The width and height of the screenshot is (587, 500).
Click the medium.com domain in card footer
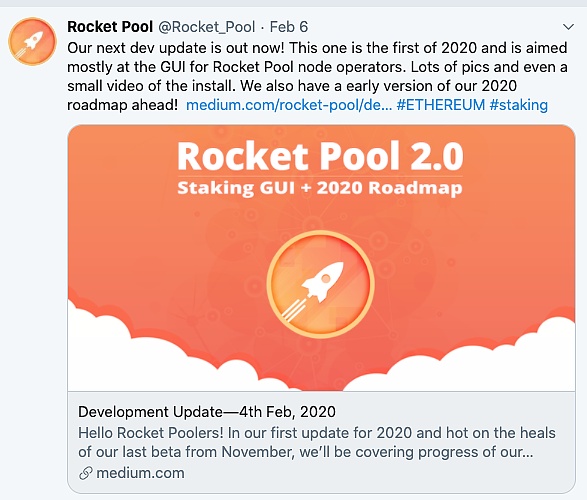click(140, 473)
